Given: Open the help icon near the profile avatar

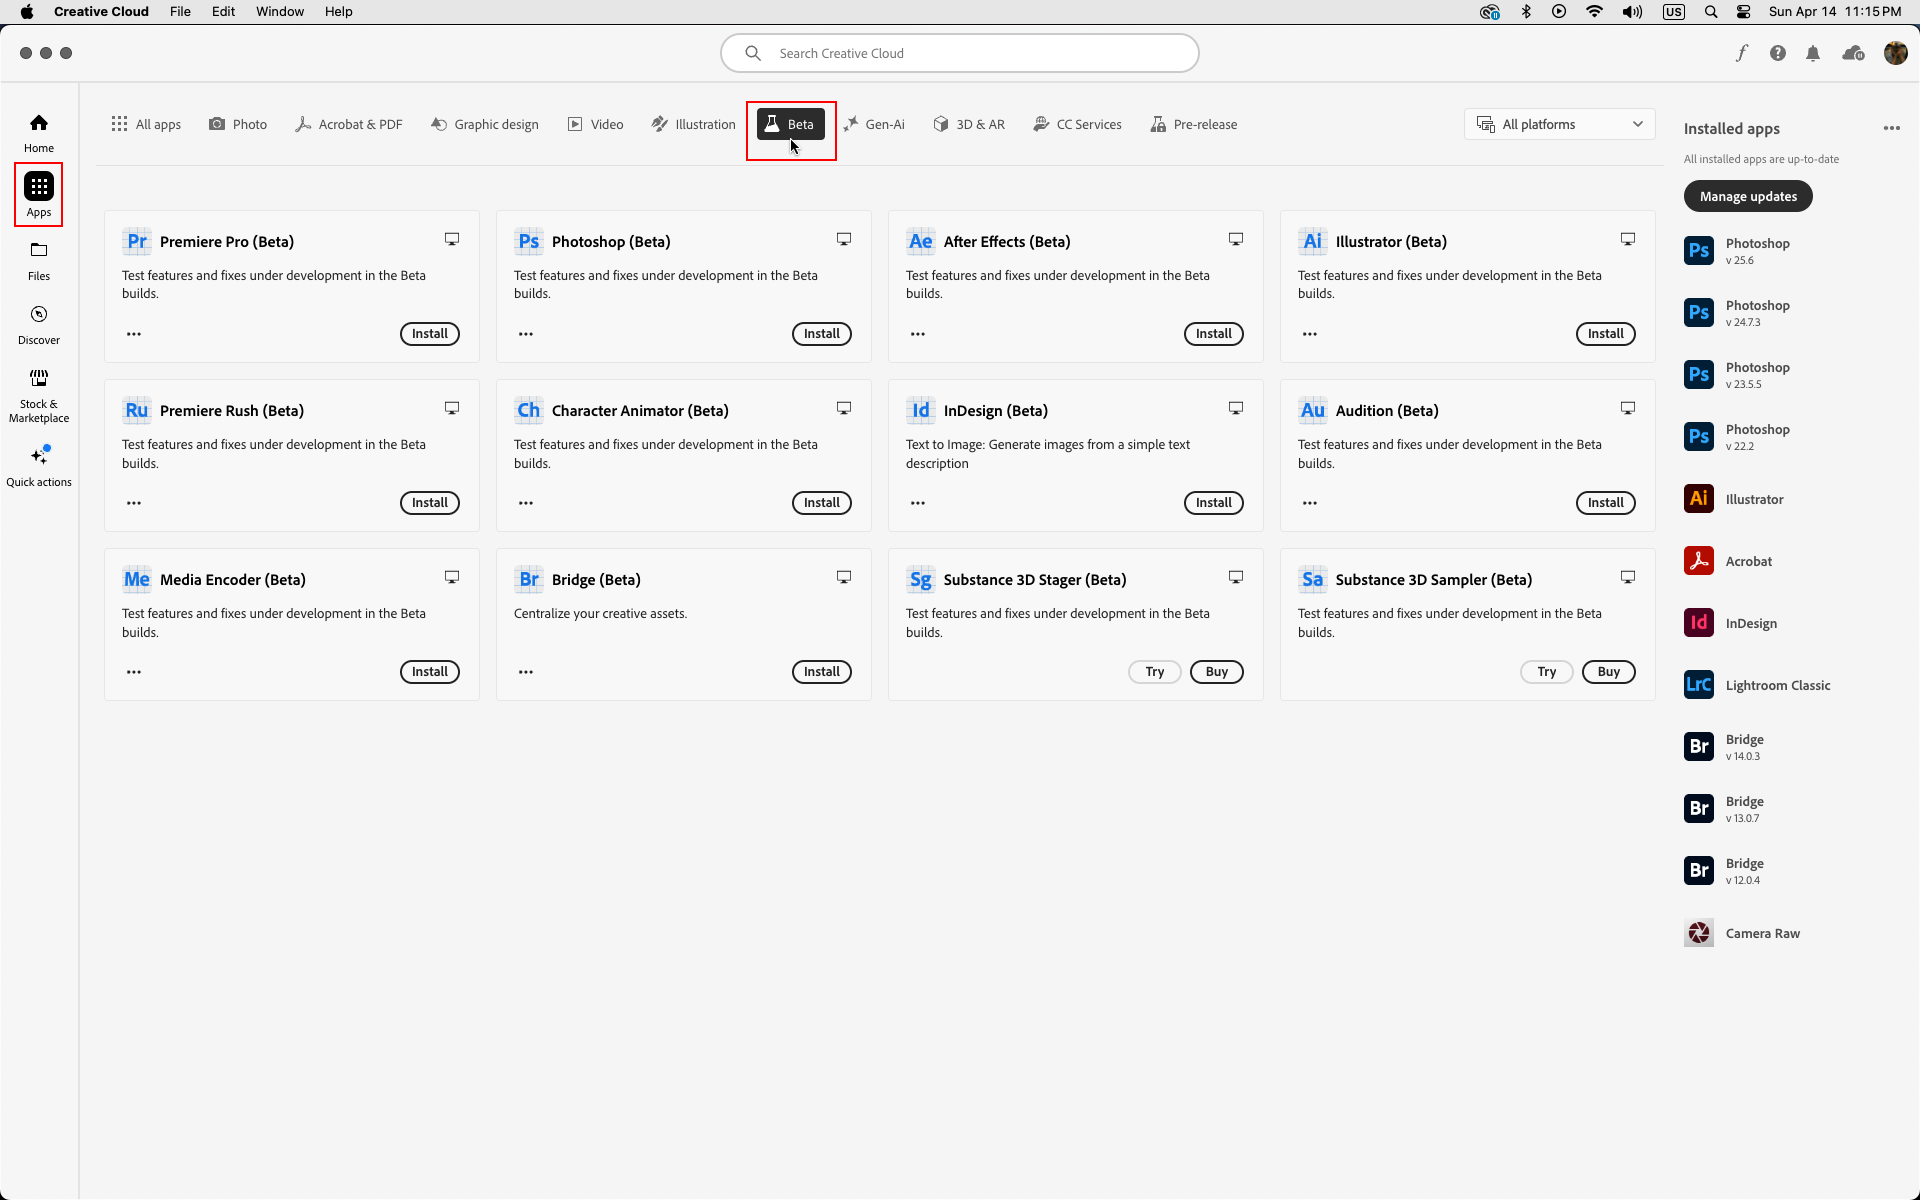Looking at the screenshot, I should point(1778,53).
